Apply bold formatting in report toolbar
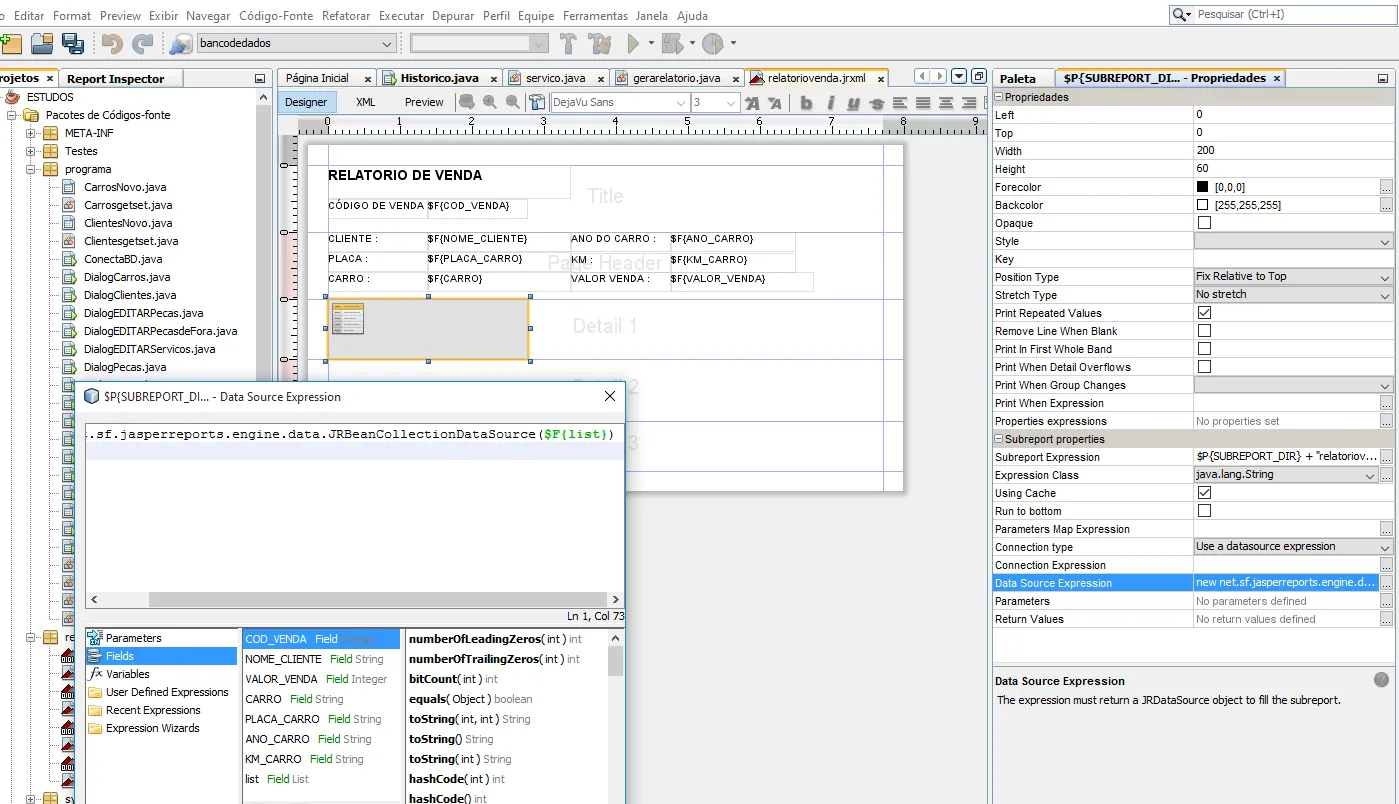The height and width of the screenshot is (804, 1399). [x=806, y=103]
